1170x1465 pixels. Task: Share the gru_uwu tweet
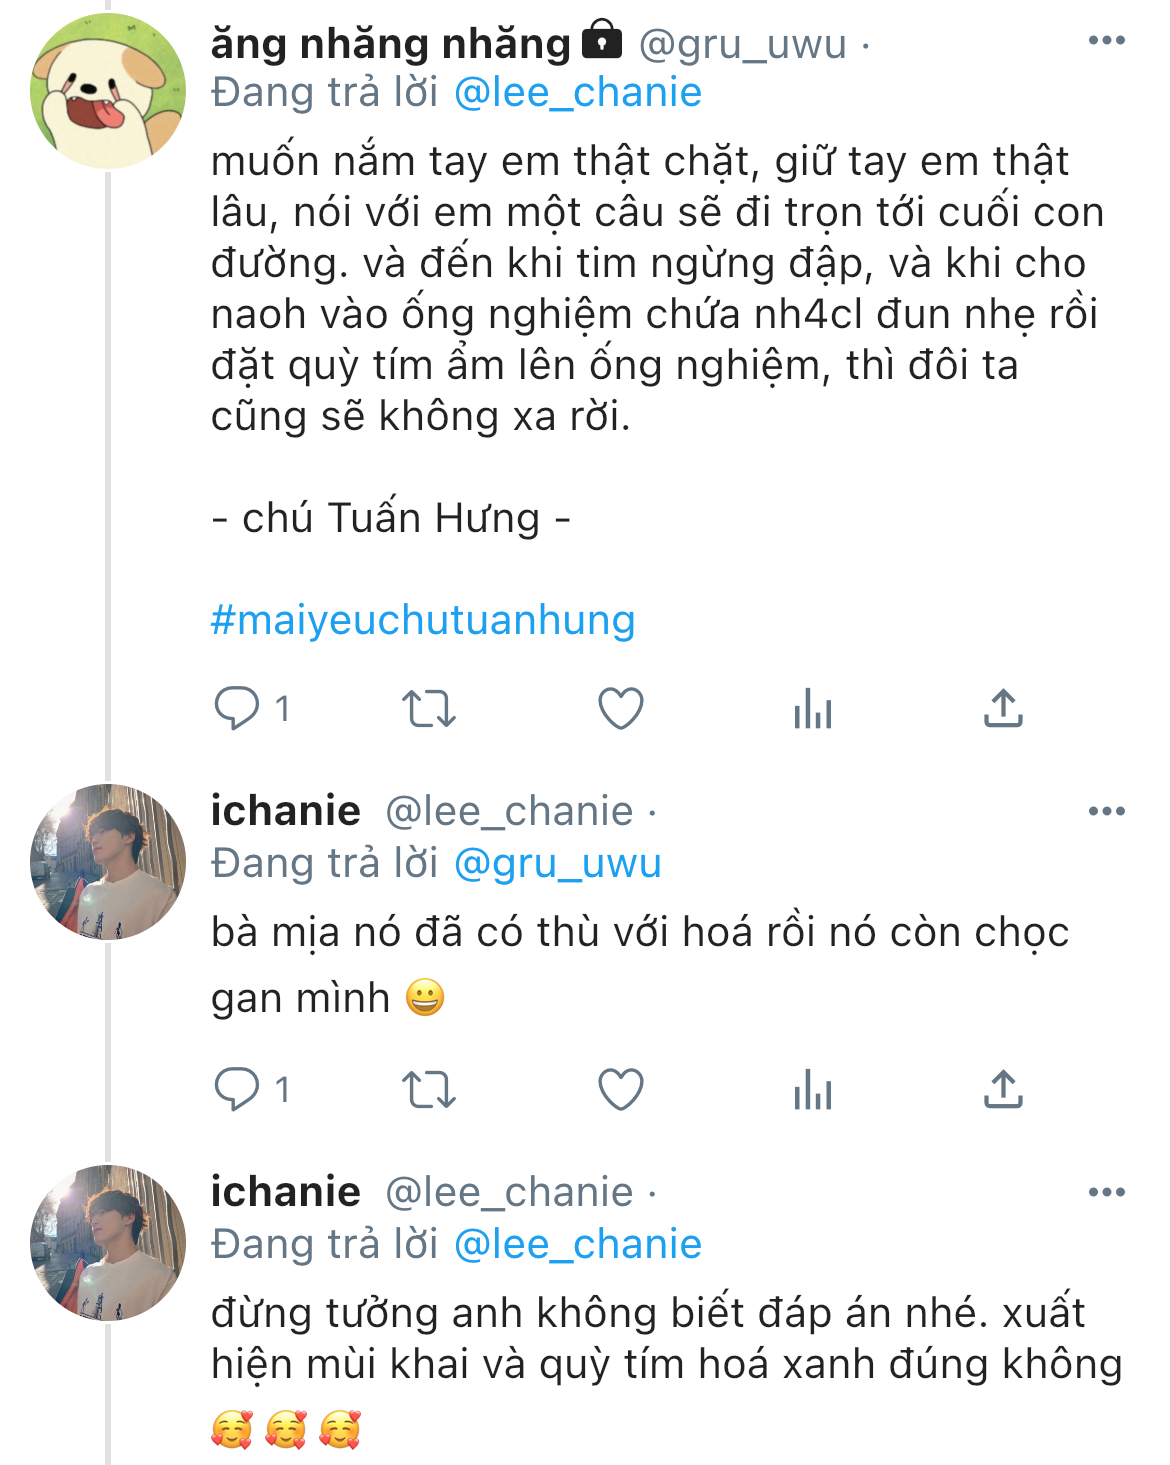click(1003, 708)
